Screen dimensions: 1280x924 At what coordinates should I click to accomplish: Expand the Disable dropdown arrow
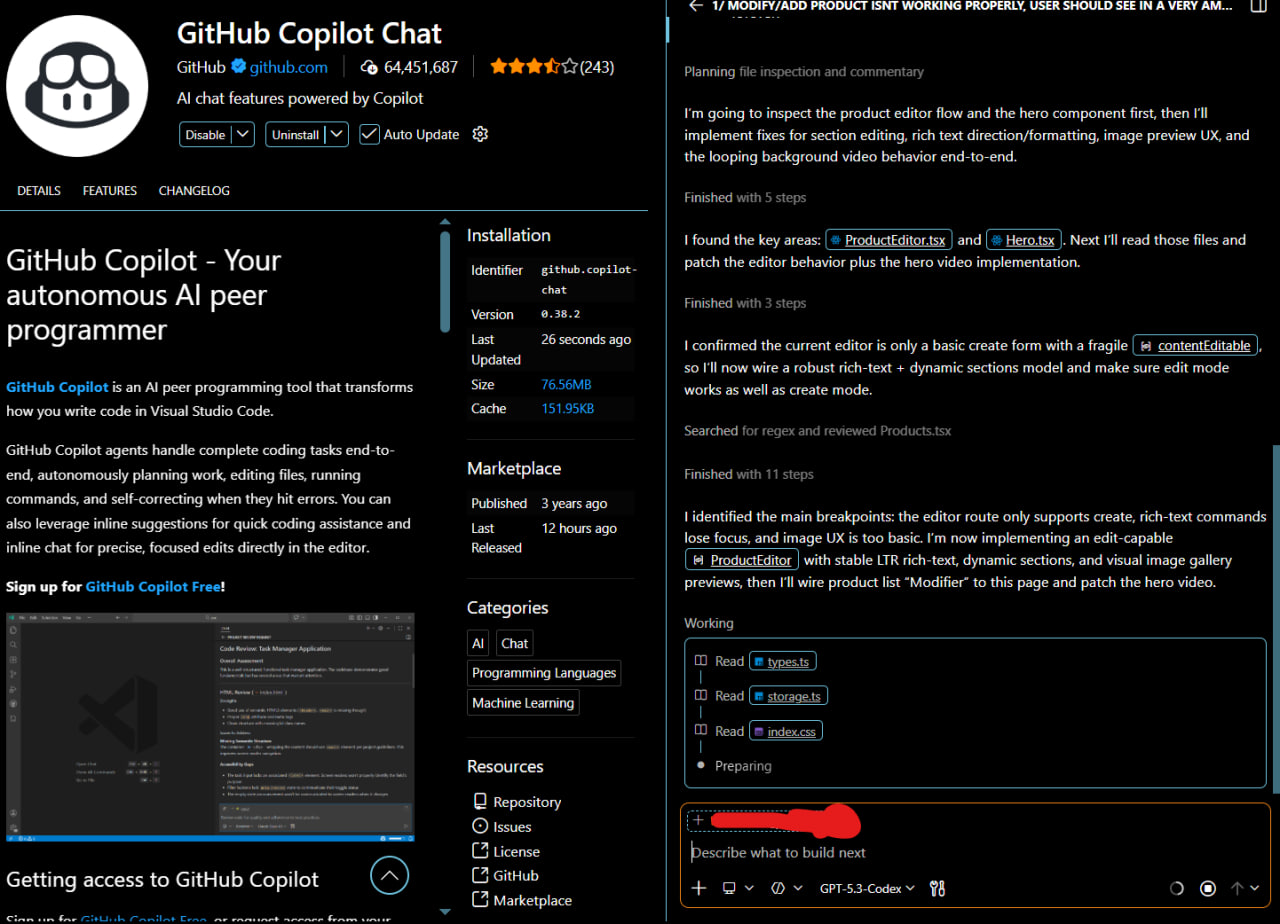[x=243, y=134]
